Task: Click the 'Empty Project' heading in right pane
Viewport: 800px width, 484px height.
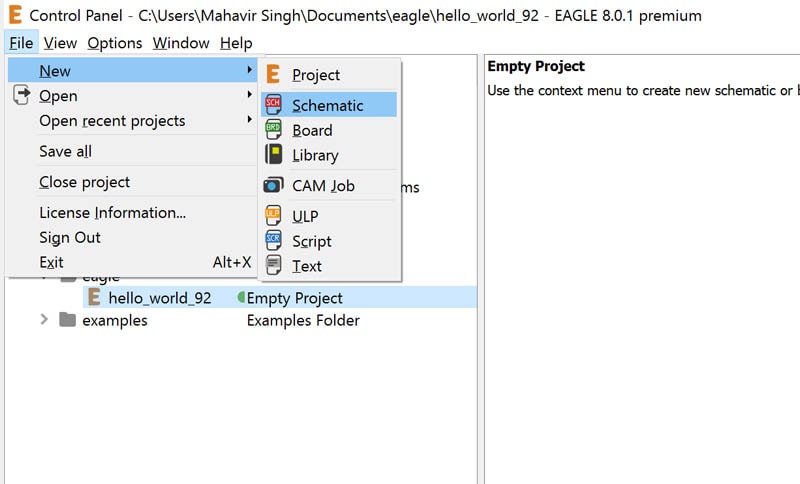Action: click(536, 66)
